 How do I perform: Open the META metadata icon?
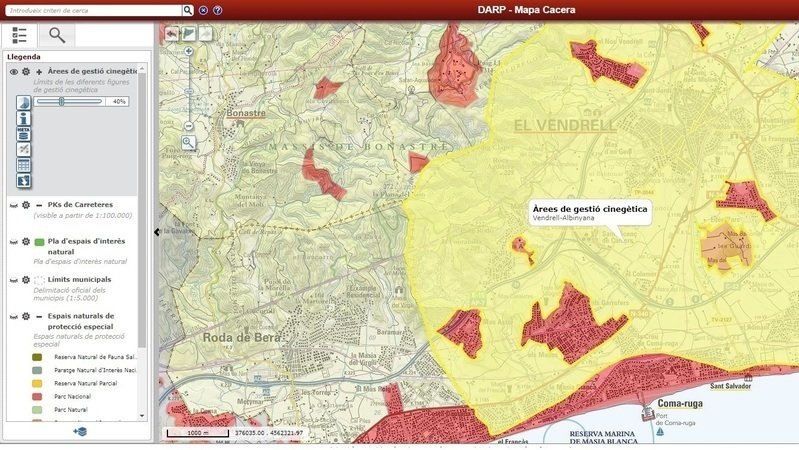(x=23, y=134)
